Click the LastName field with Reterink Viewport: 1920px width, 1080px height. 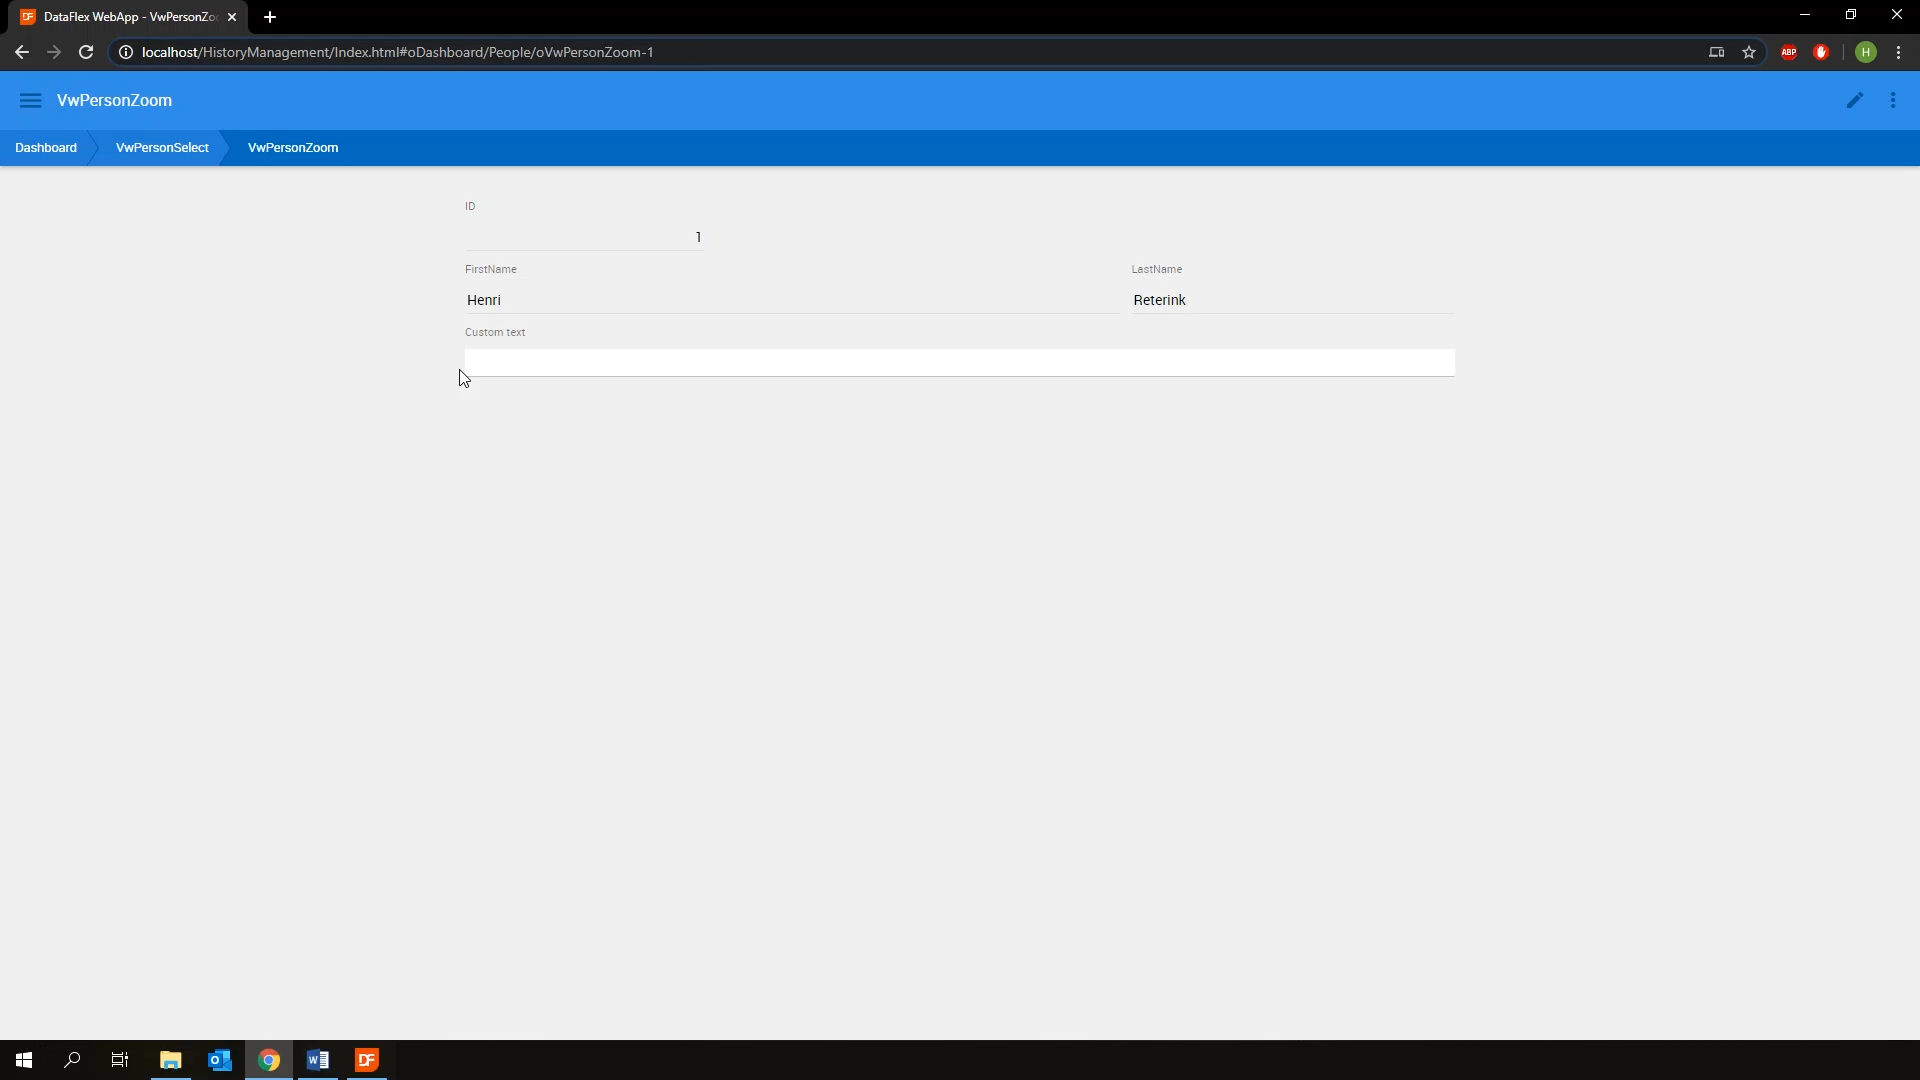click(x=1292, y=300)
